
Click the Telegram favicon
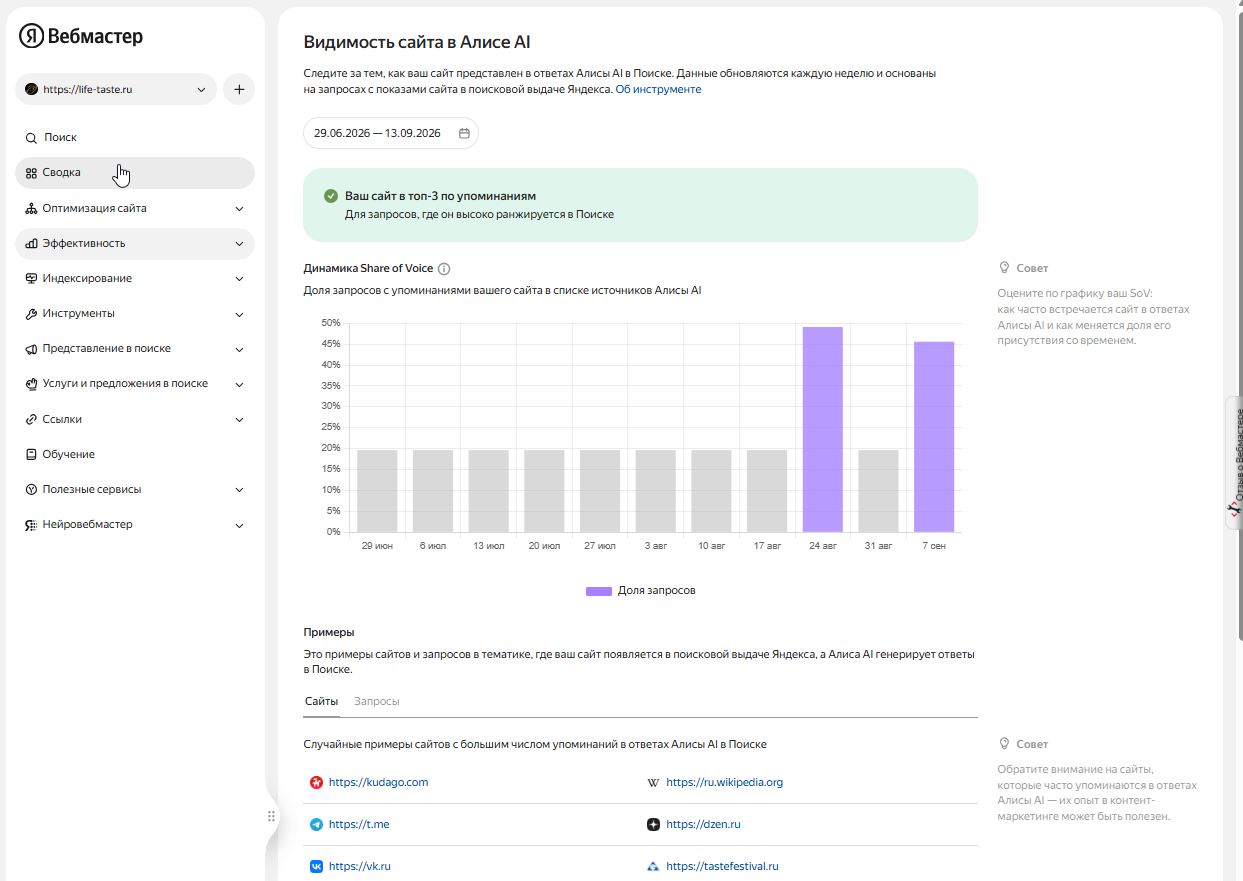tap(316, 824)
